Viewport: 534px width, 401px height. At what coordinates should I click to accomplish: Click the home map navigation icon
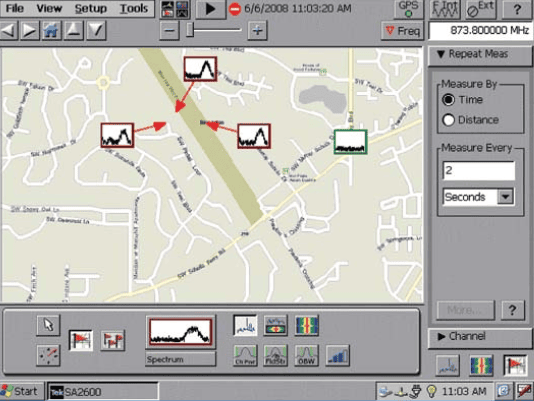pos(51,31)
